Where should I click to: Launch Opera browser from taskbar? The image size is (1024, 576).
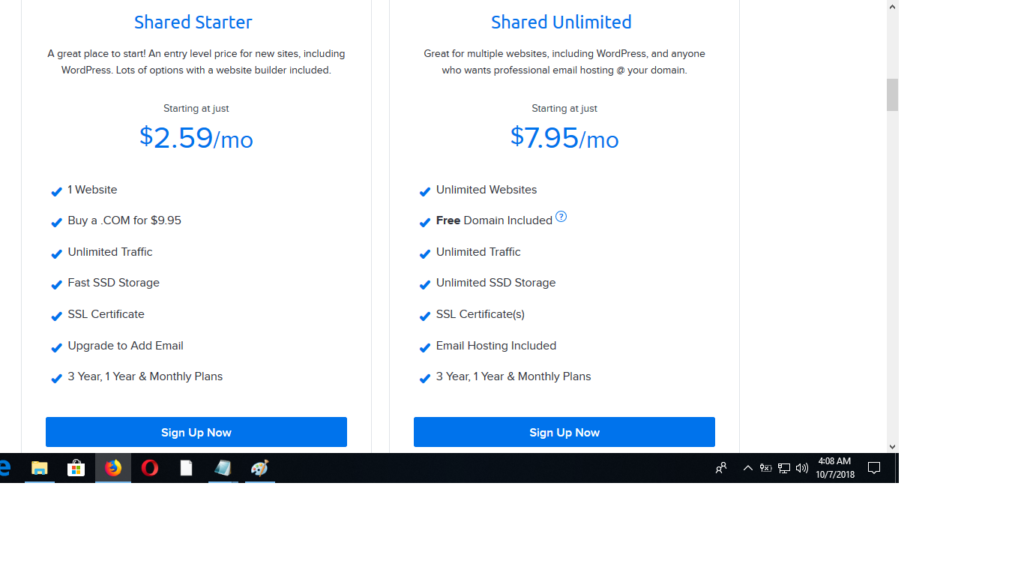(150, 468)
